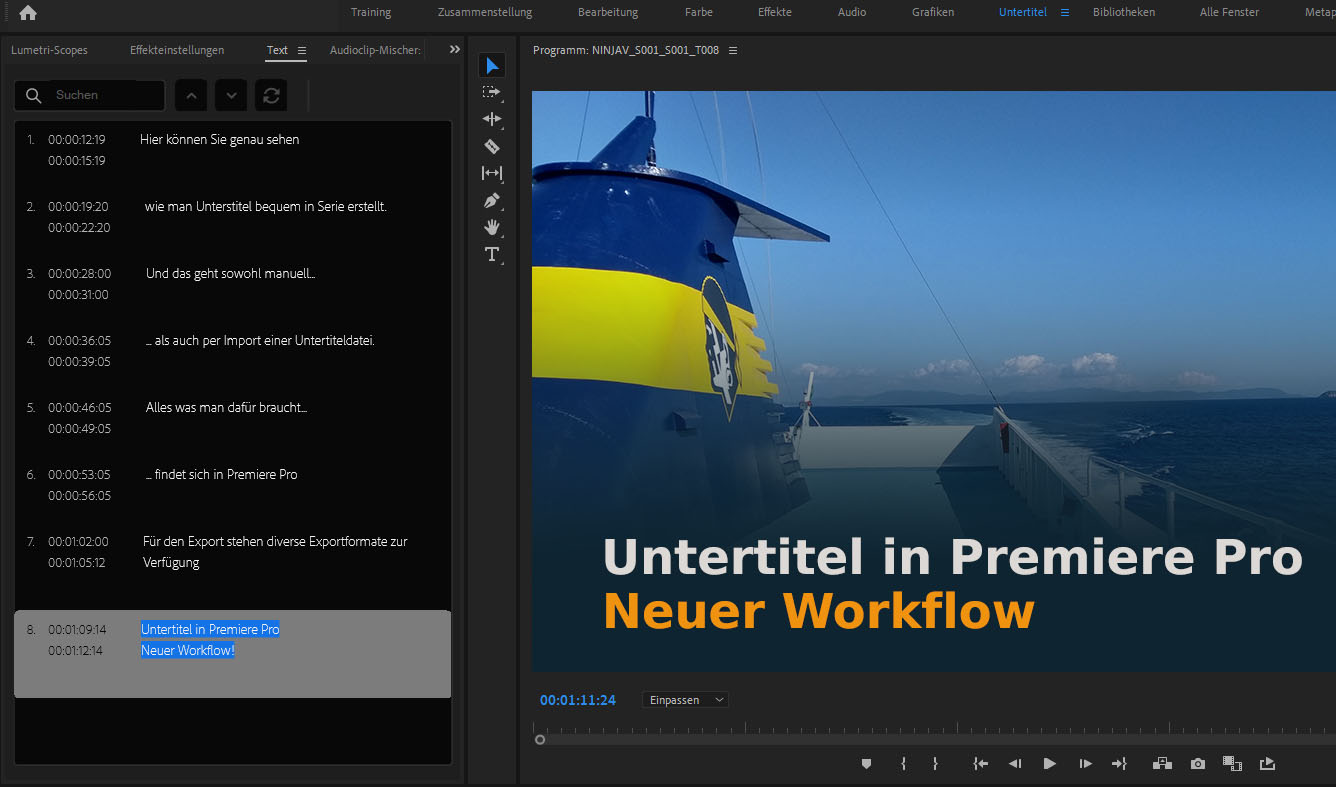Go to Out point

point(1119,764)
